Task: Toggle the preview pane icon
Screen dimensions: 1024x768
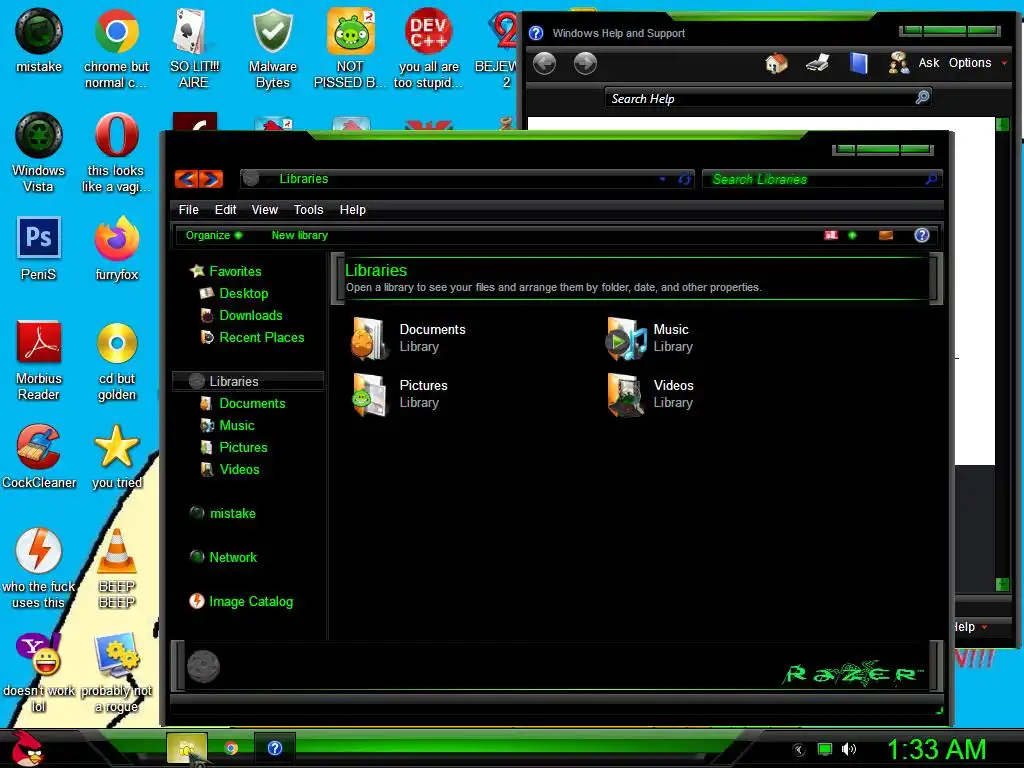Action: pos(886,235)
